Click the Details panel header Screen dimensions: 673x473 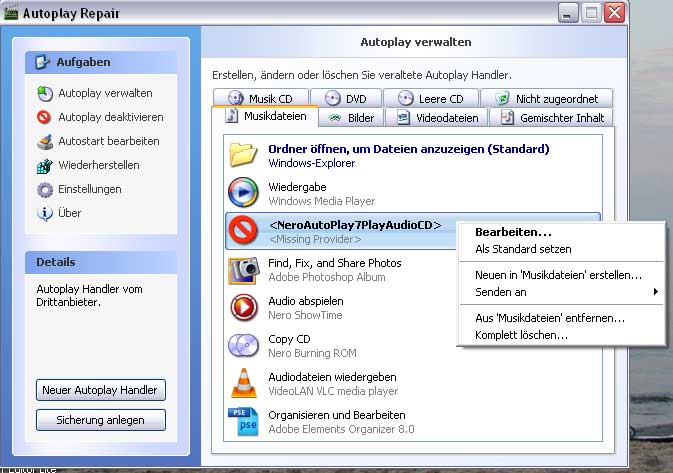tap(101, 262)
